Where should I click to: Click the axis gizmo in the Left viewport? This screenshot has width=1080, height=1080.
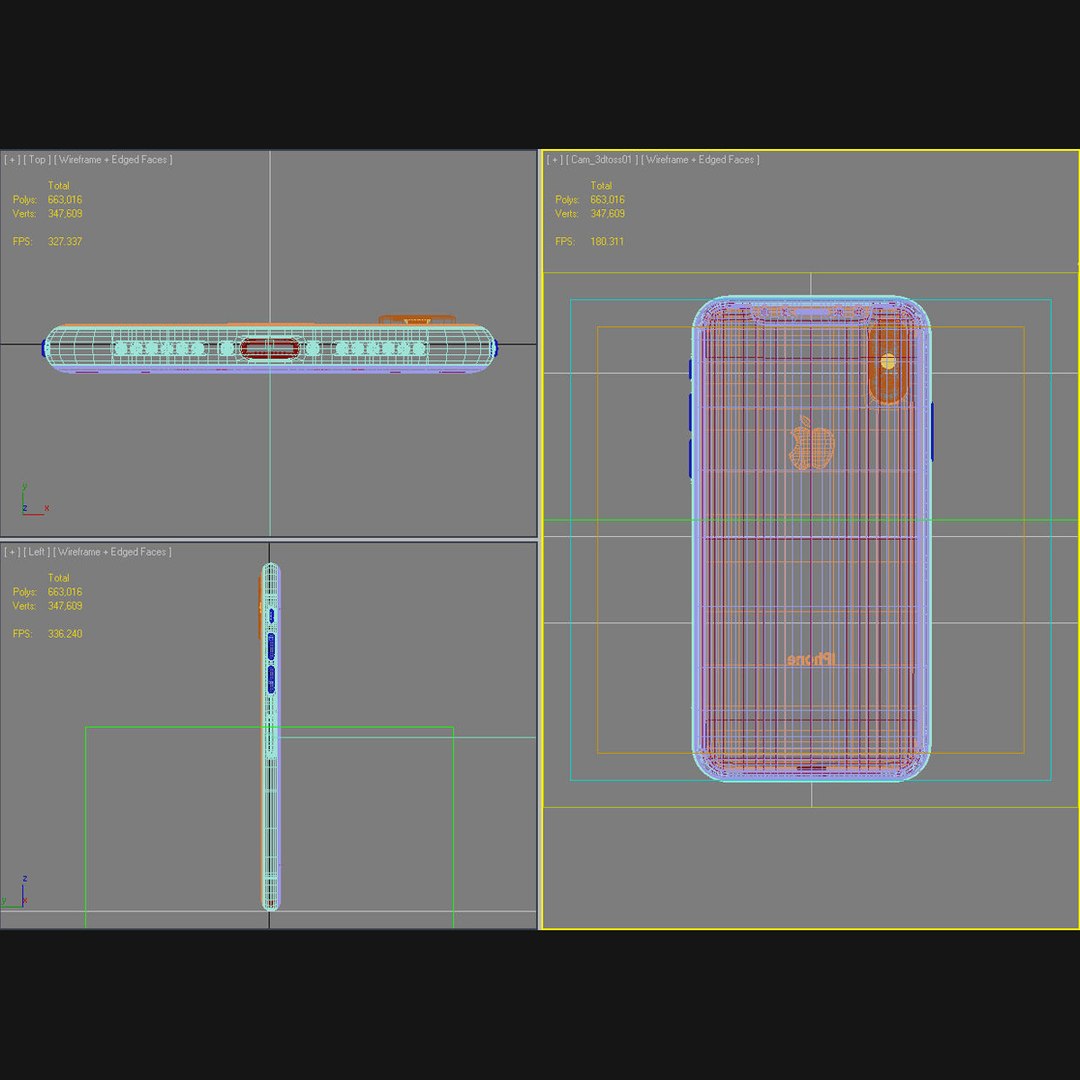(15, 892)
